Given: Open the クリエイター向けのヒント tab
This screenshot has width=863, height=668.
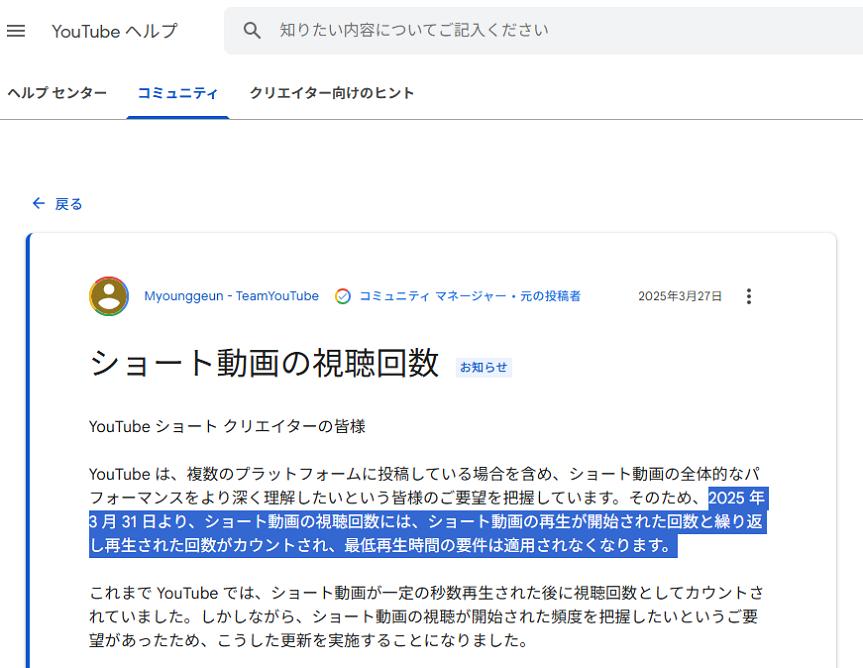Looking at the screenshot, I should pyautogui.click(x=331, y=93).
